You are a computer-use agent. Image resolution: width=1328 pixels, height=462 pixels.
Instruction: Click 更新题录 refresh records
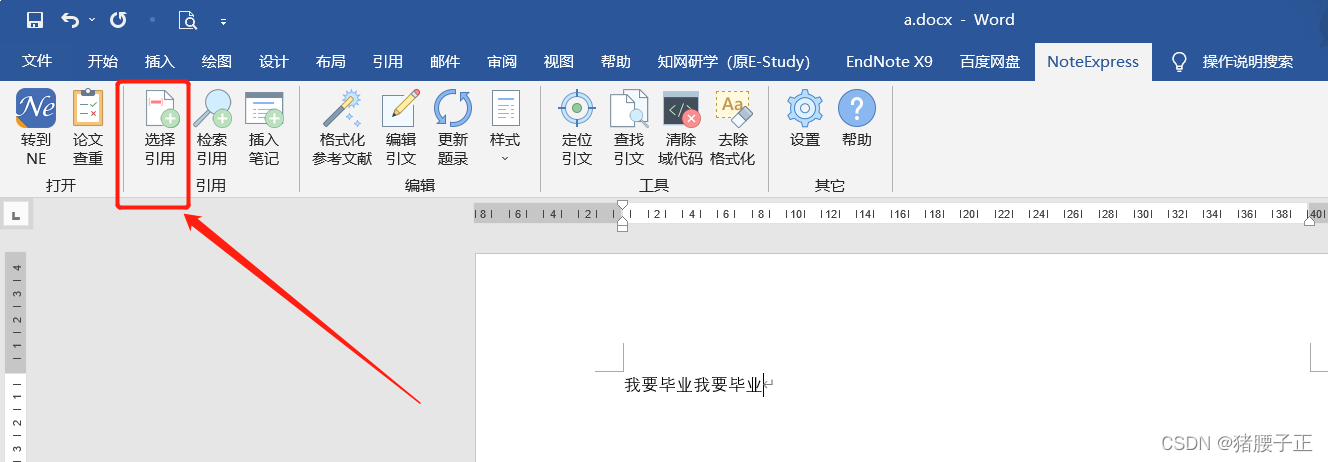(x=453, y=128)
